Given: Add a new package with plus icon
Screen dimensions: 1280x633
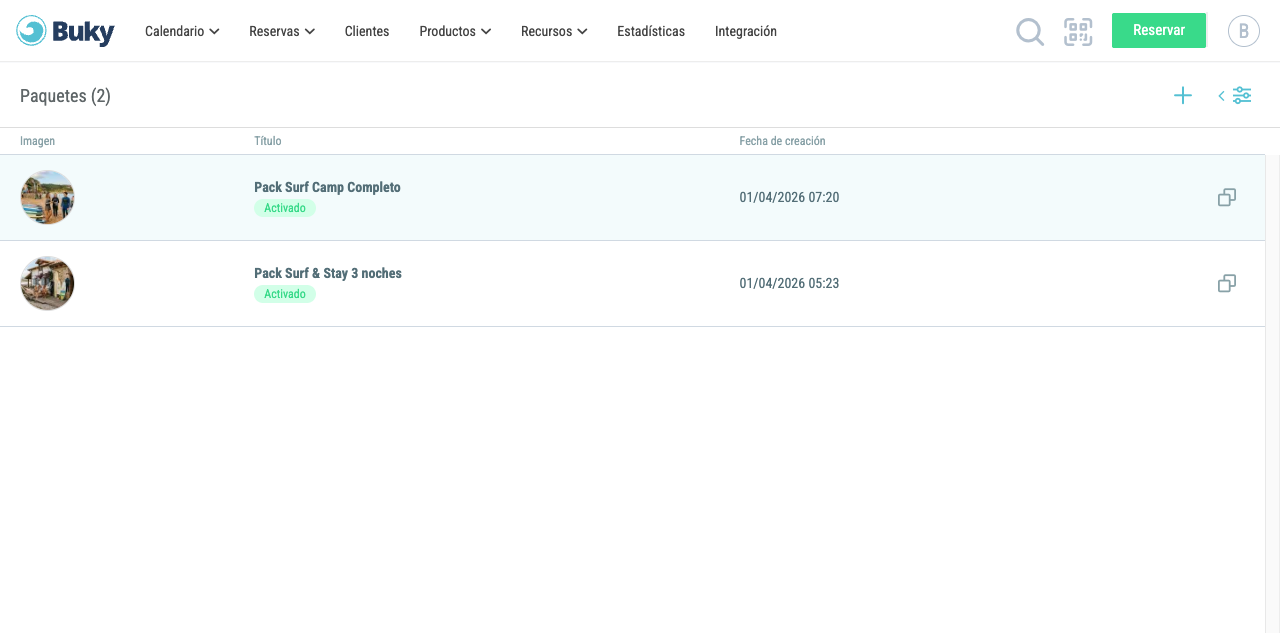Looking at the screenshot, I should (x=1183, y=96).
